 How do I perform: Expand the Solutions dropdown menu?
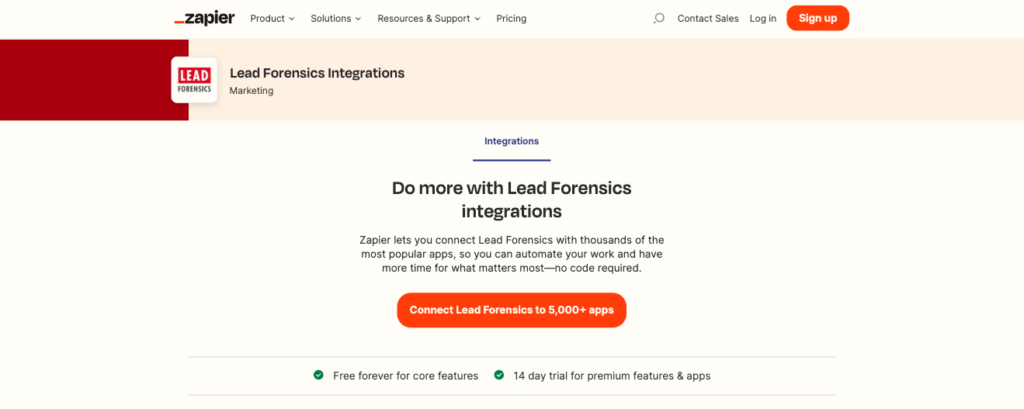[x=336, y=18]
